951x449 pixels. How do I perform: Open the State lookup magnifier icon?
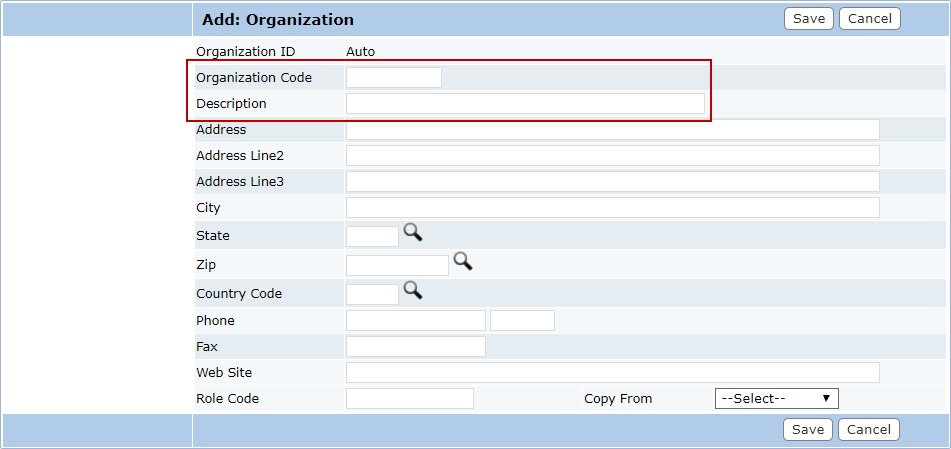pos(413,232)
